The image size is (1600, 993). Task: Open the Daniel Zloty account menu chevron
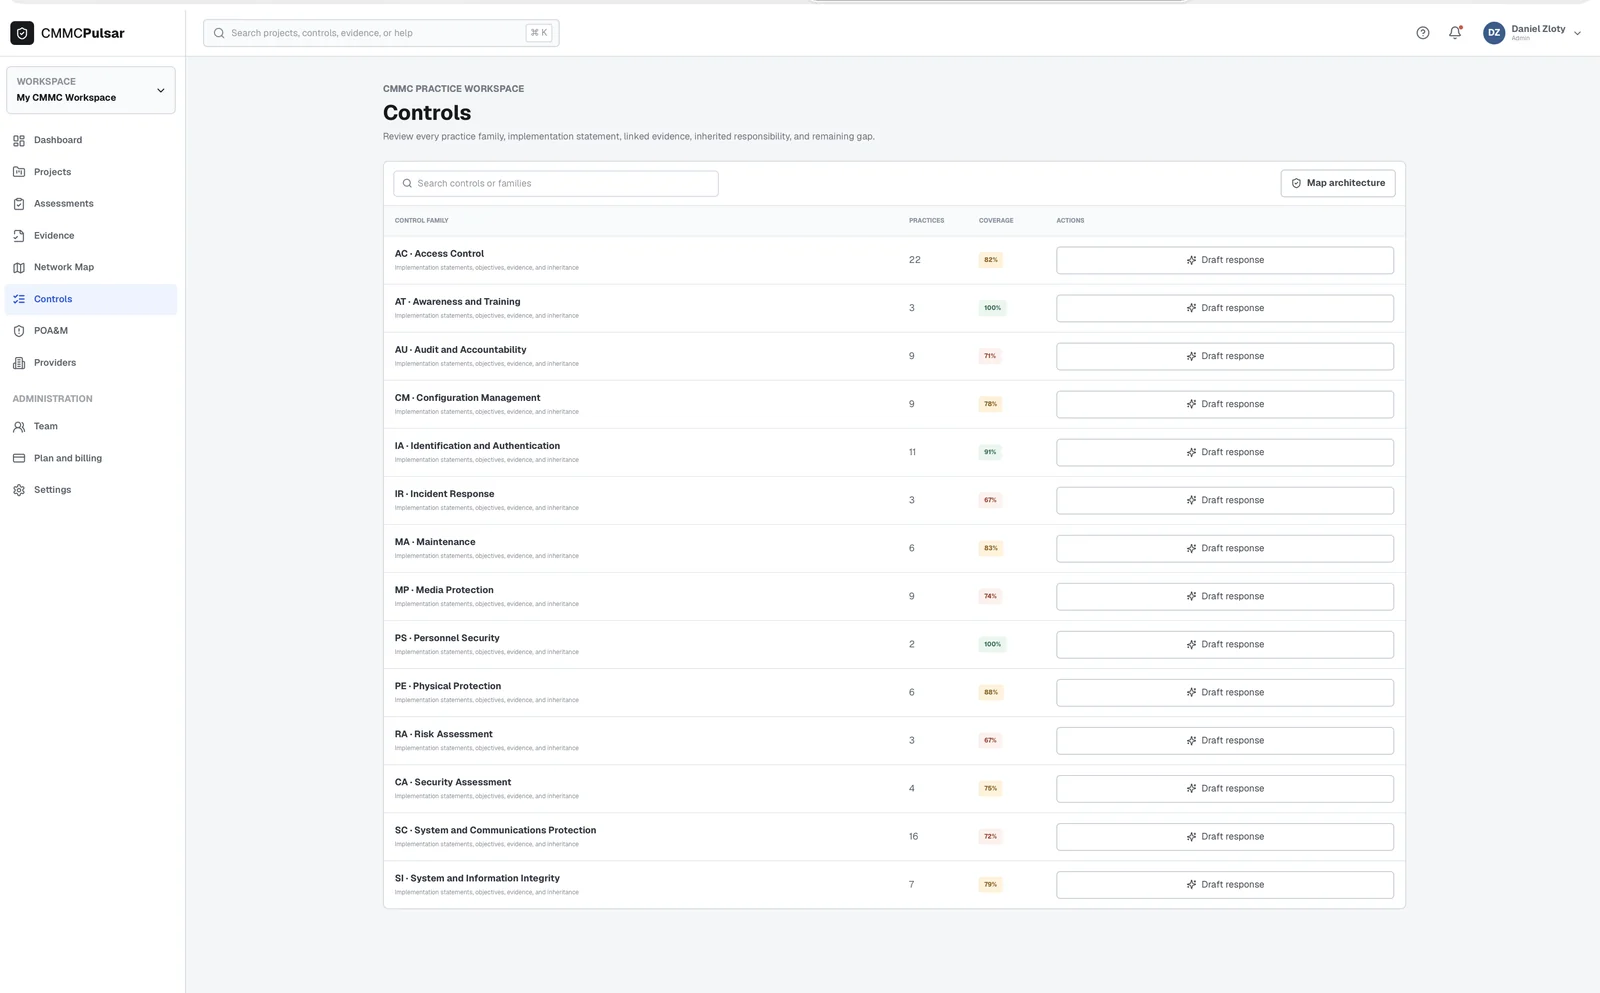[1577, 33]
